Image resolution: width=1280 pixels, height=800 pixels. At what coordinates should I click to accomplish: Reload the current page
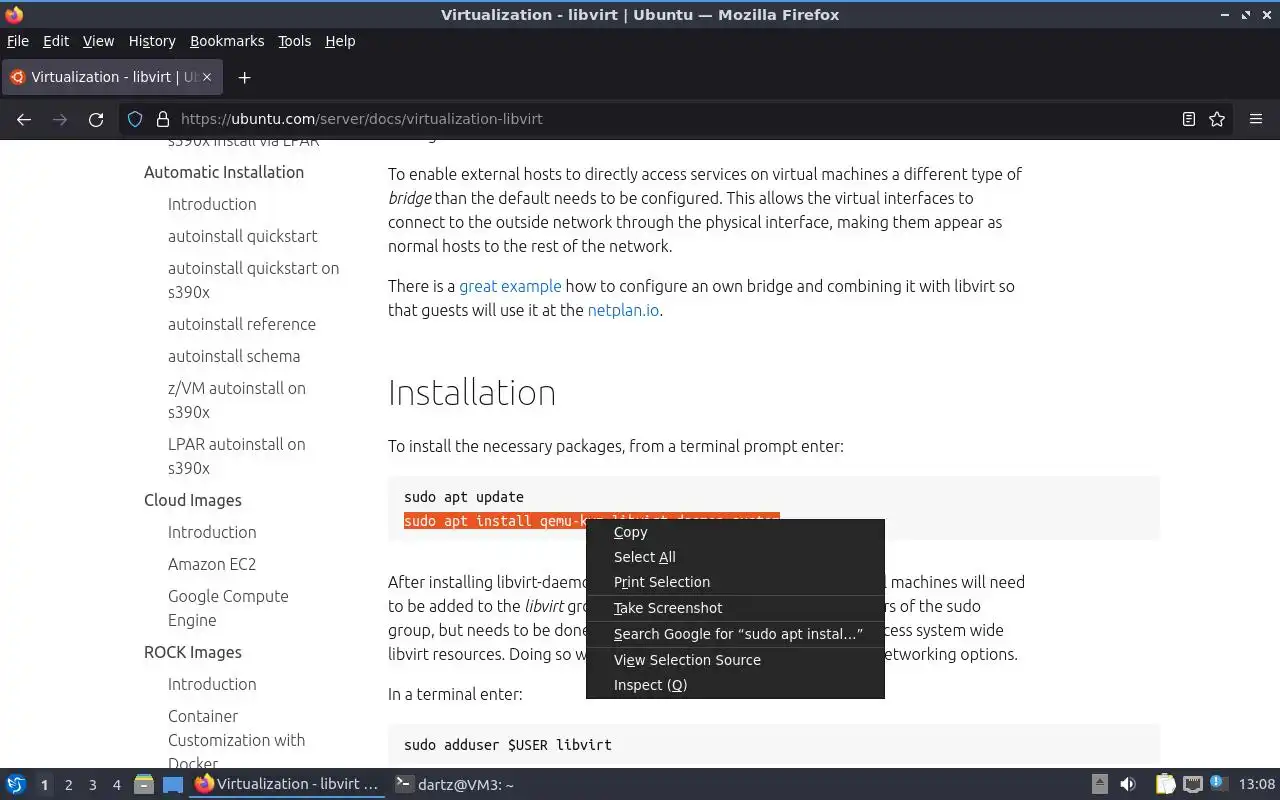[96, 119]
